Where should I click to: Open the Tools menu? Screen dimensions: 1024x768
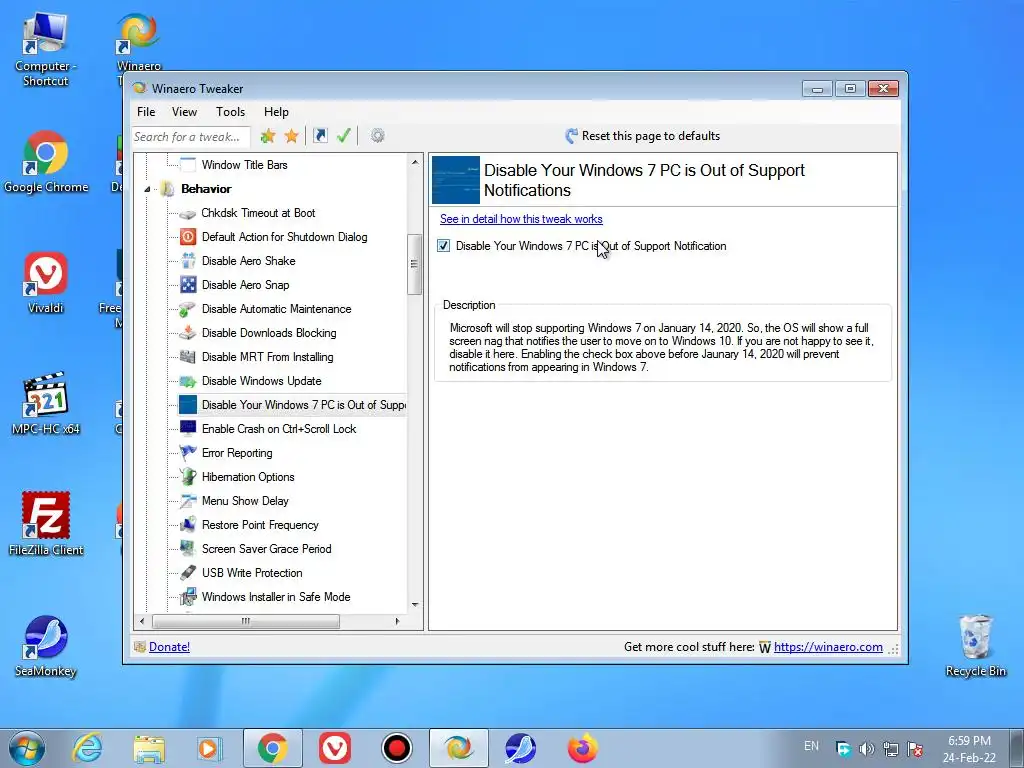(231, 112)
